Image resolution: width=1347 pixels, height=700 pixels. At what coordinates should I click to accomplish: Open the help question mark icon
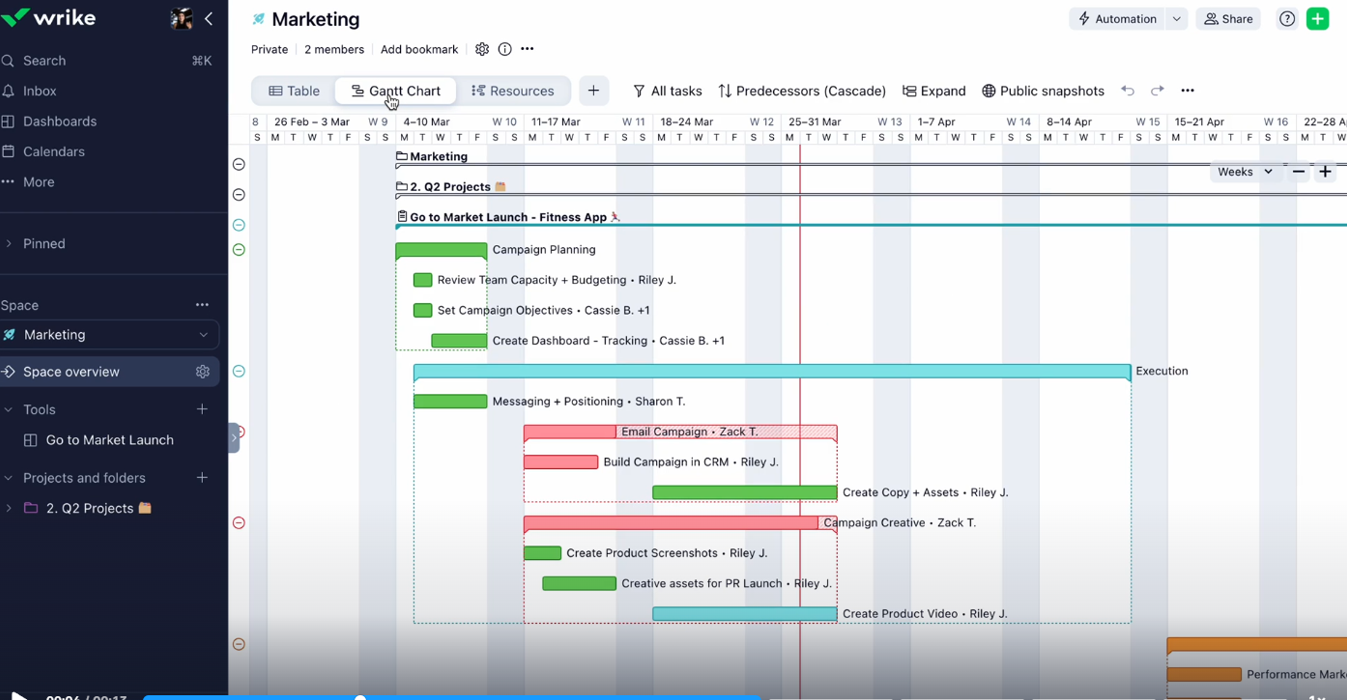pyautogui.click(x=1287, y=19)
